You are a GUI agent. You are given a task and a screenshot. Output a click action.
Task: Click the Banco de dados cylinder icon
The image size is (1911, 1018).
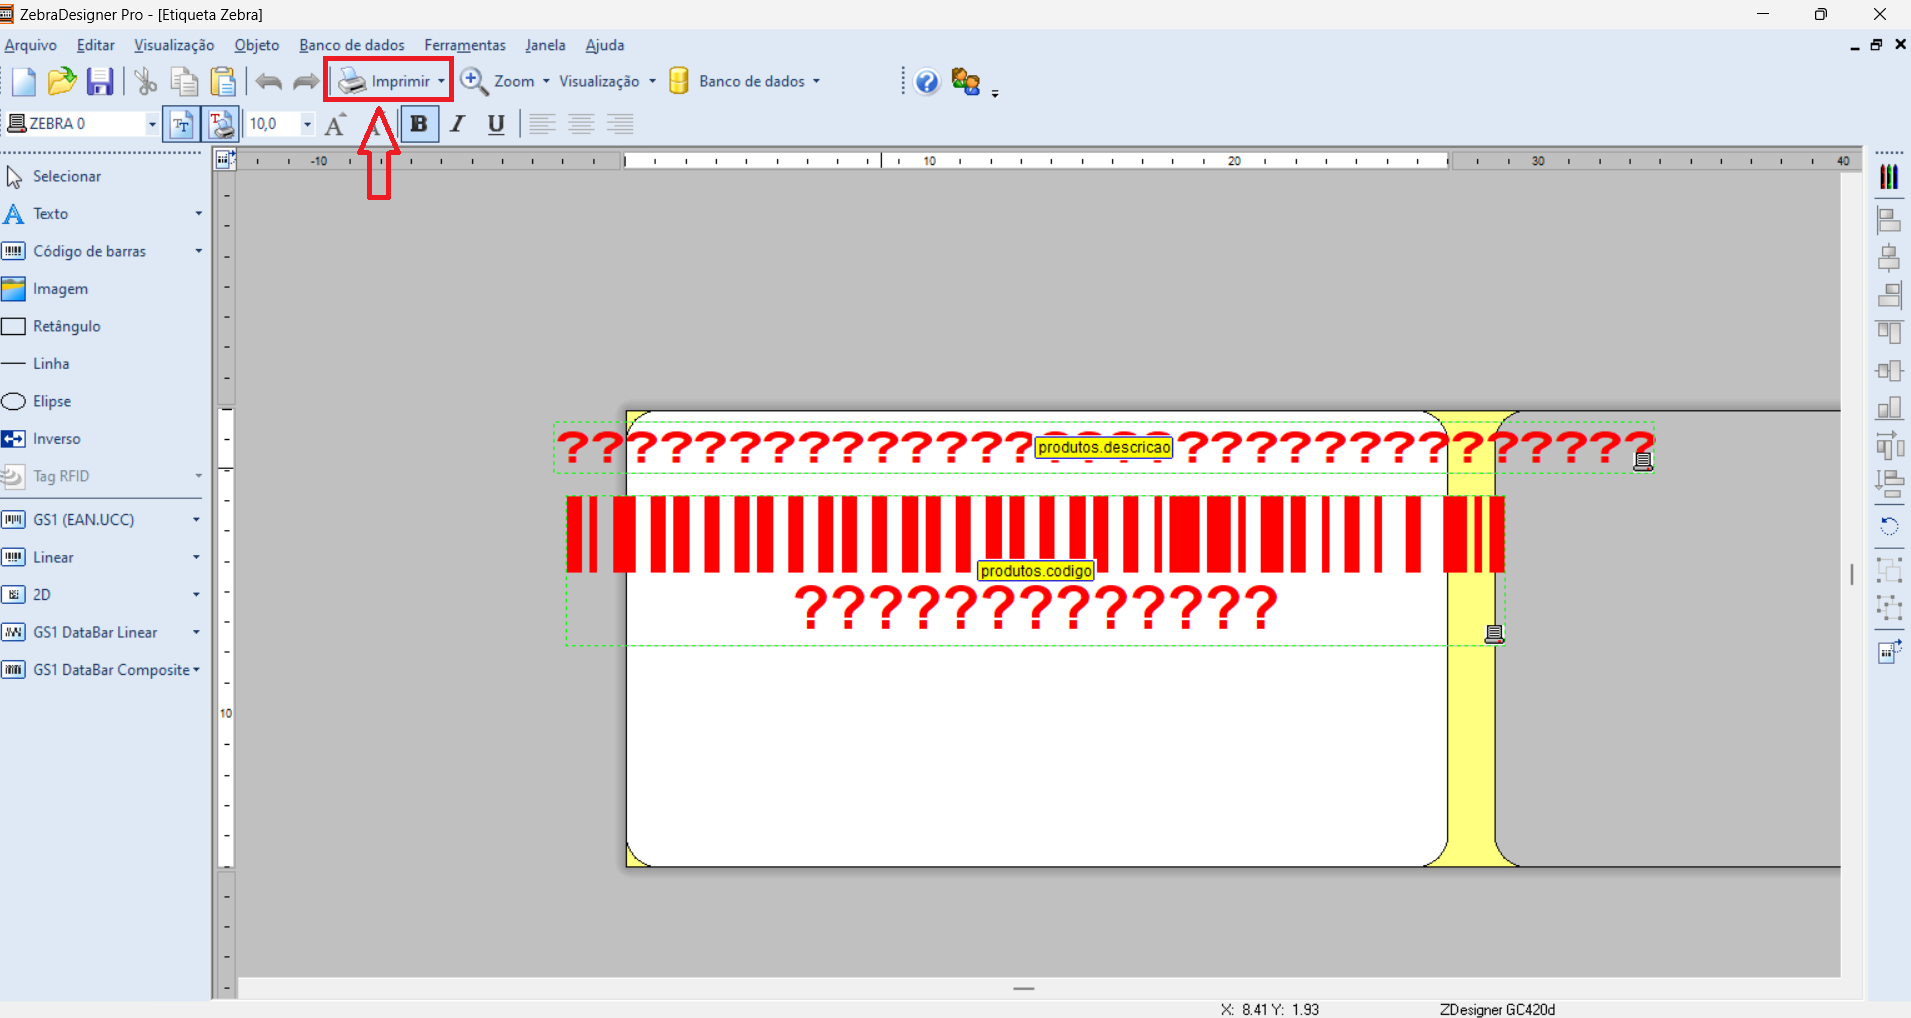pos(679,81)
